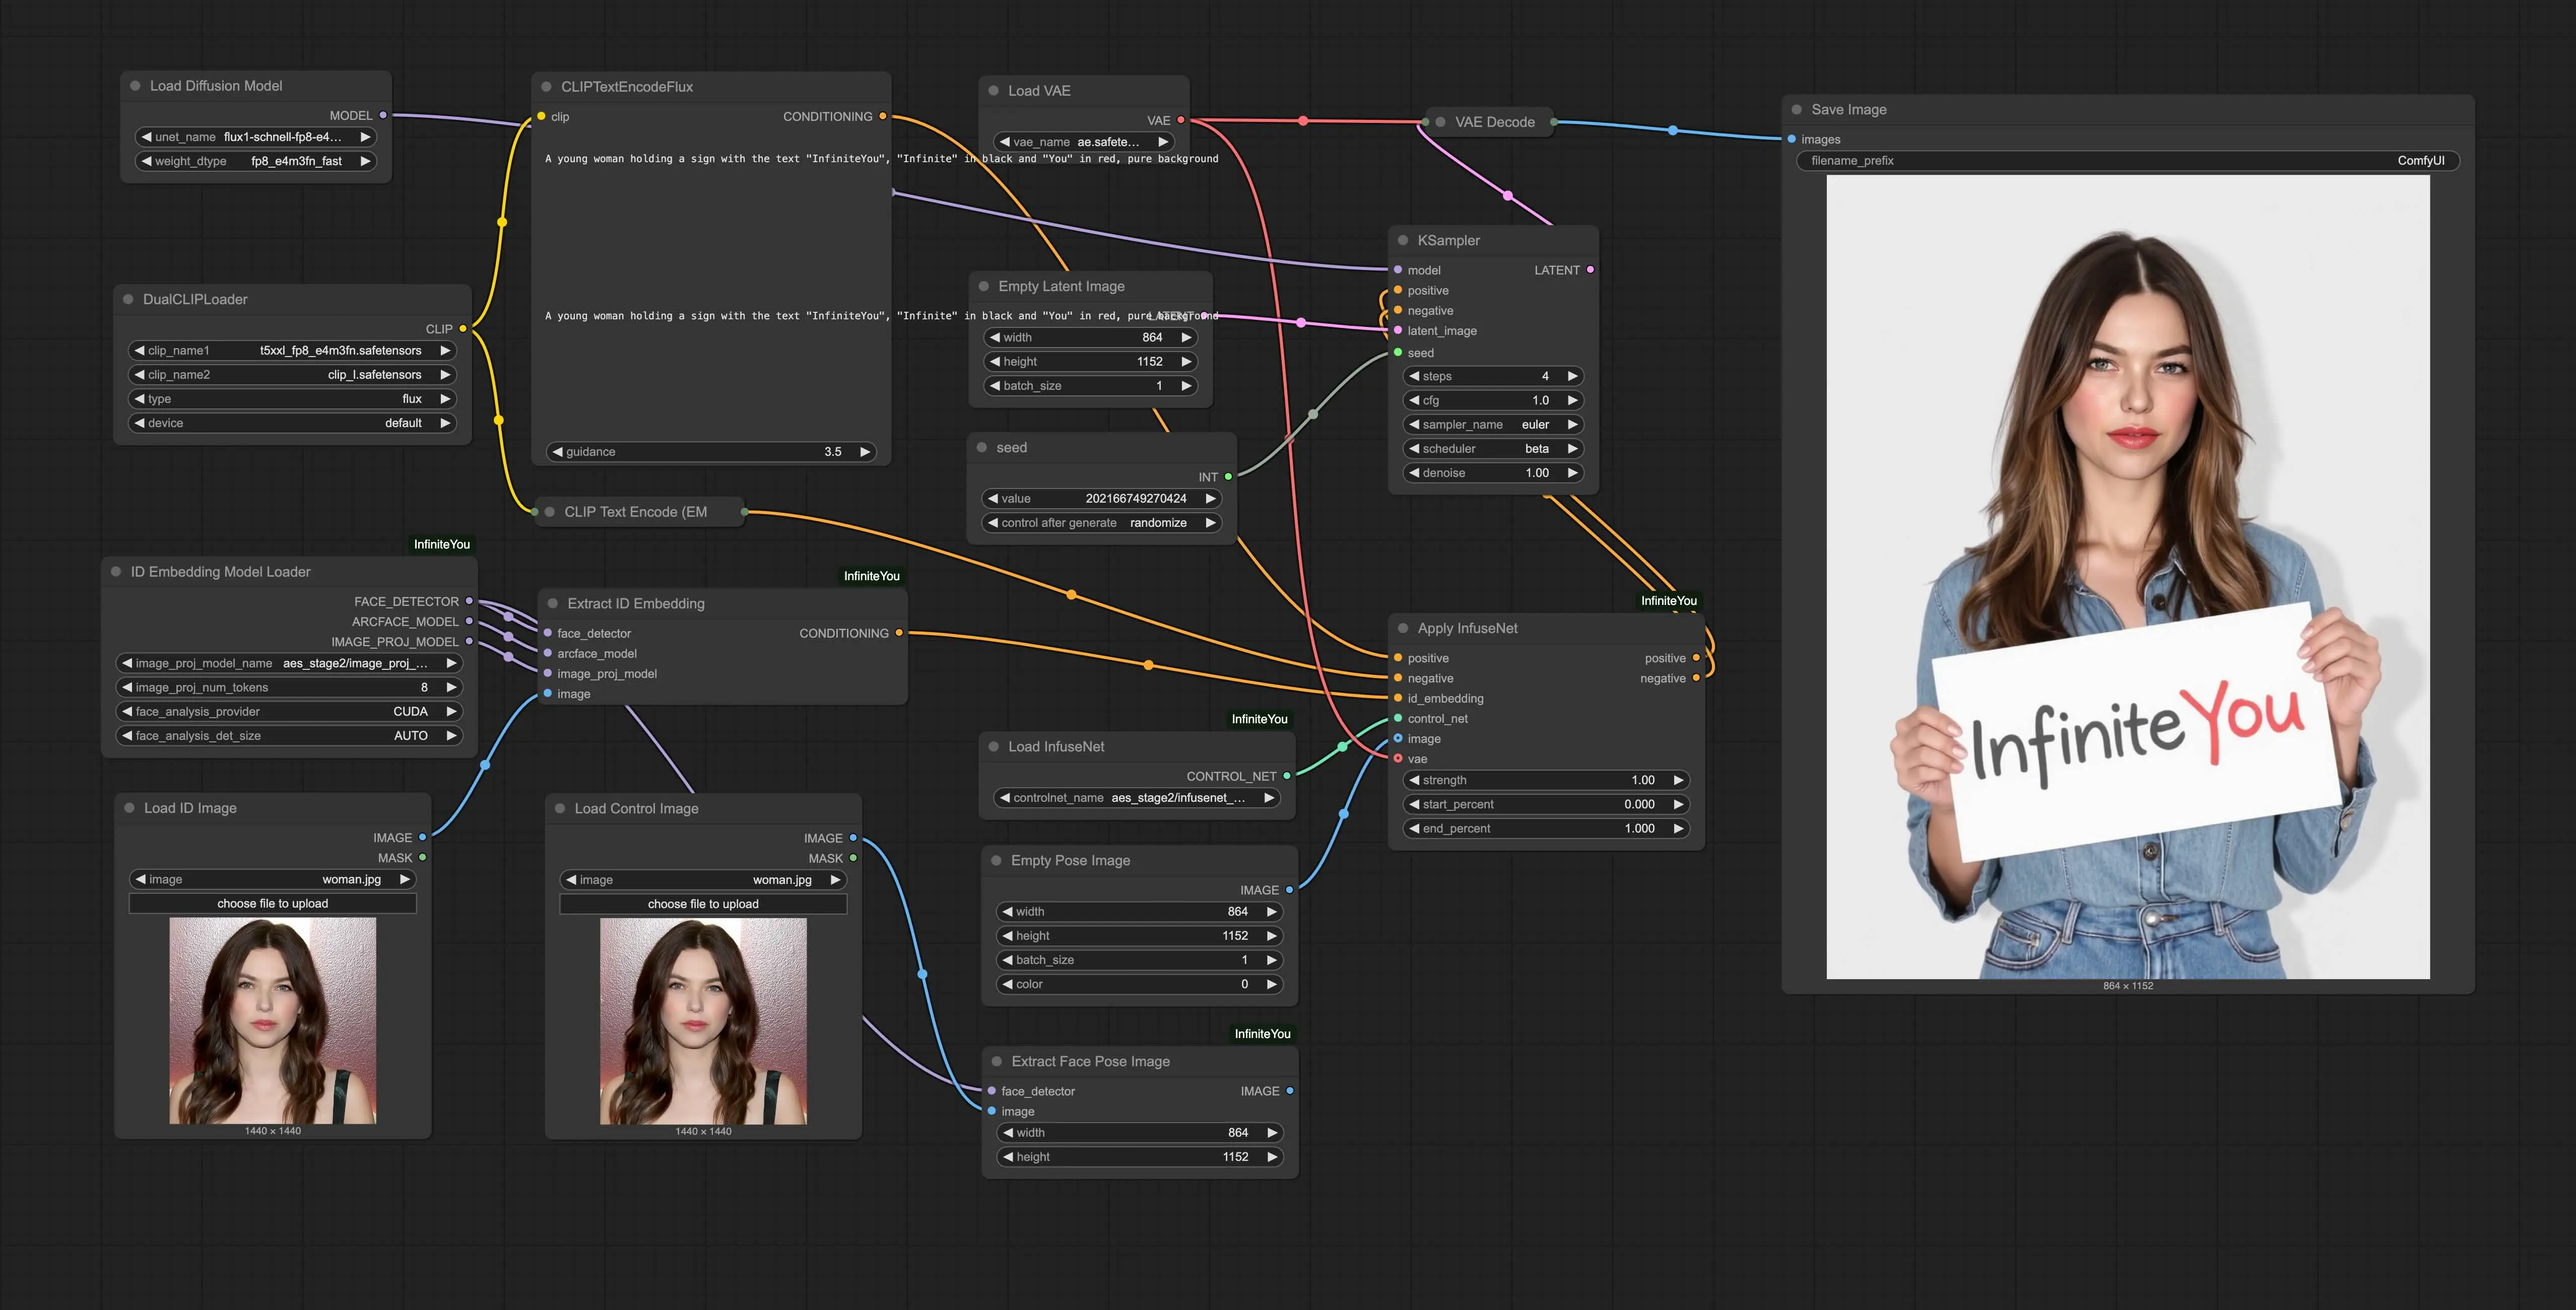Collapse the Load Diffusion Model node dot
Image resolution: width=2576 pixels, height=1310 pixels.
click(135, 86)
